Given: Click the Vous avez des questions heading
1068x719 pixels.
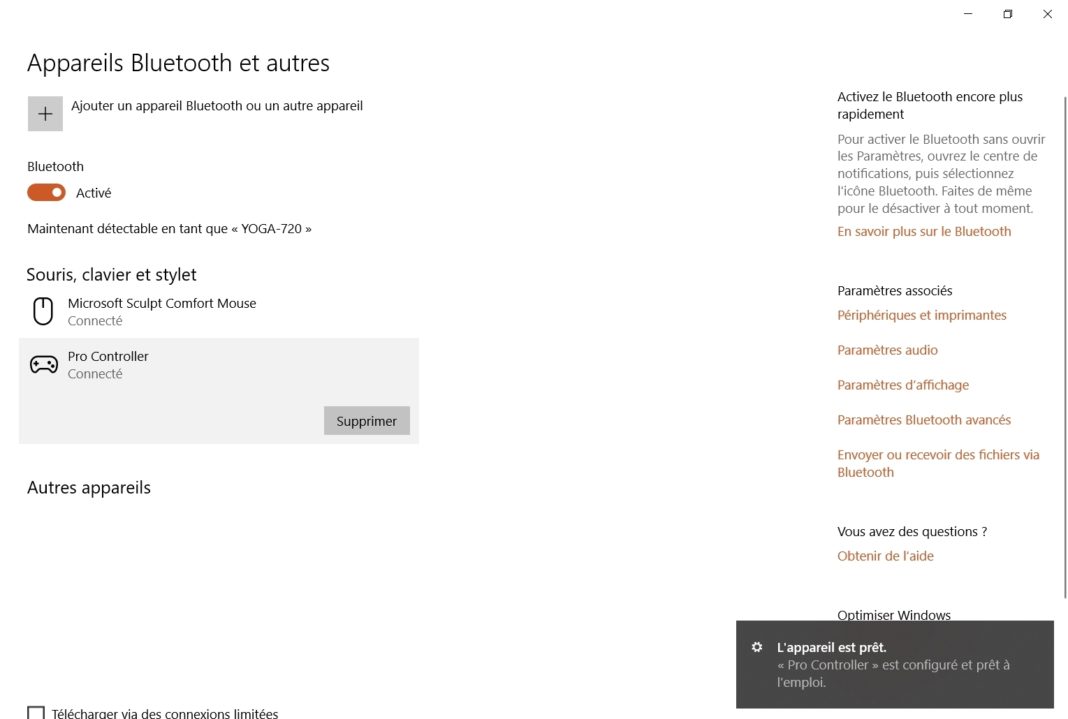Looking at the screenshot, I should pos(912,531).
